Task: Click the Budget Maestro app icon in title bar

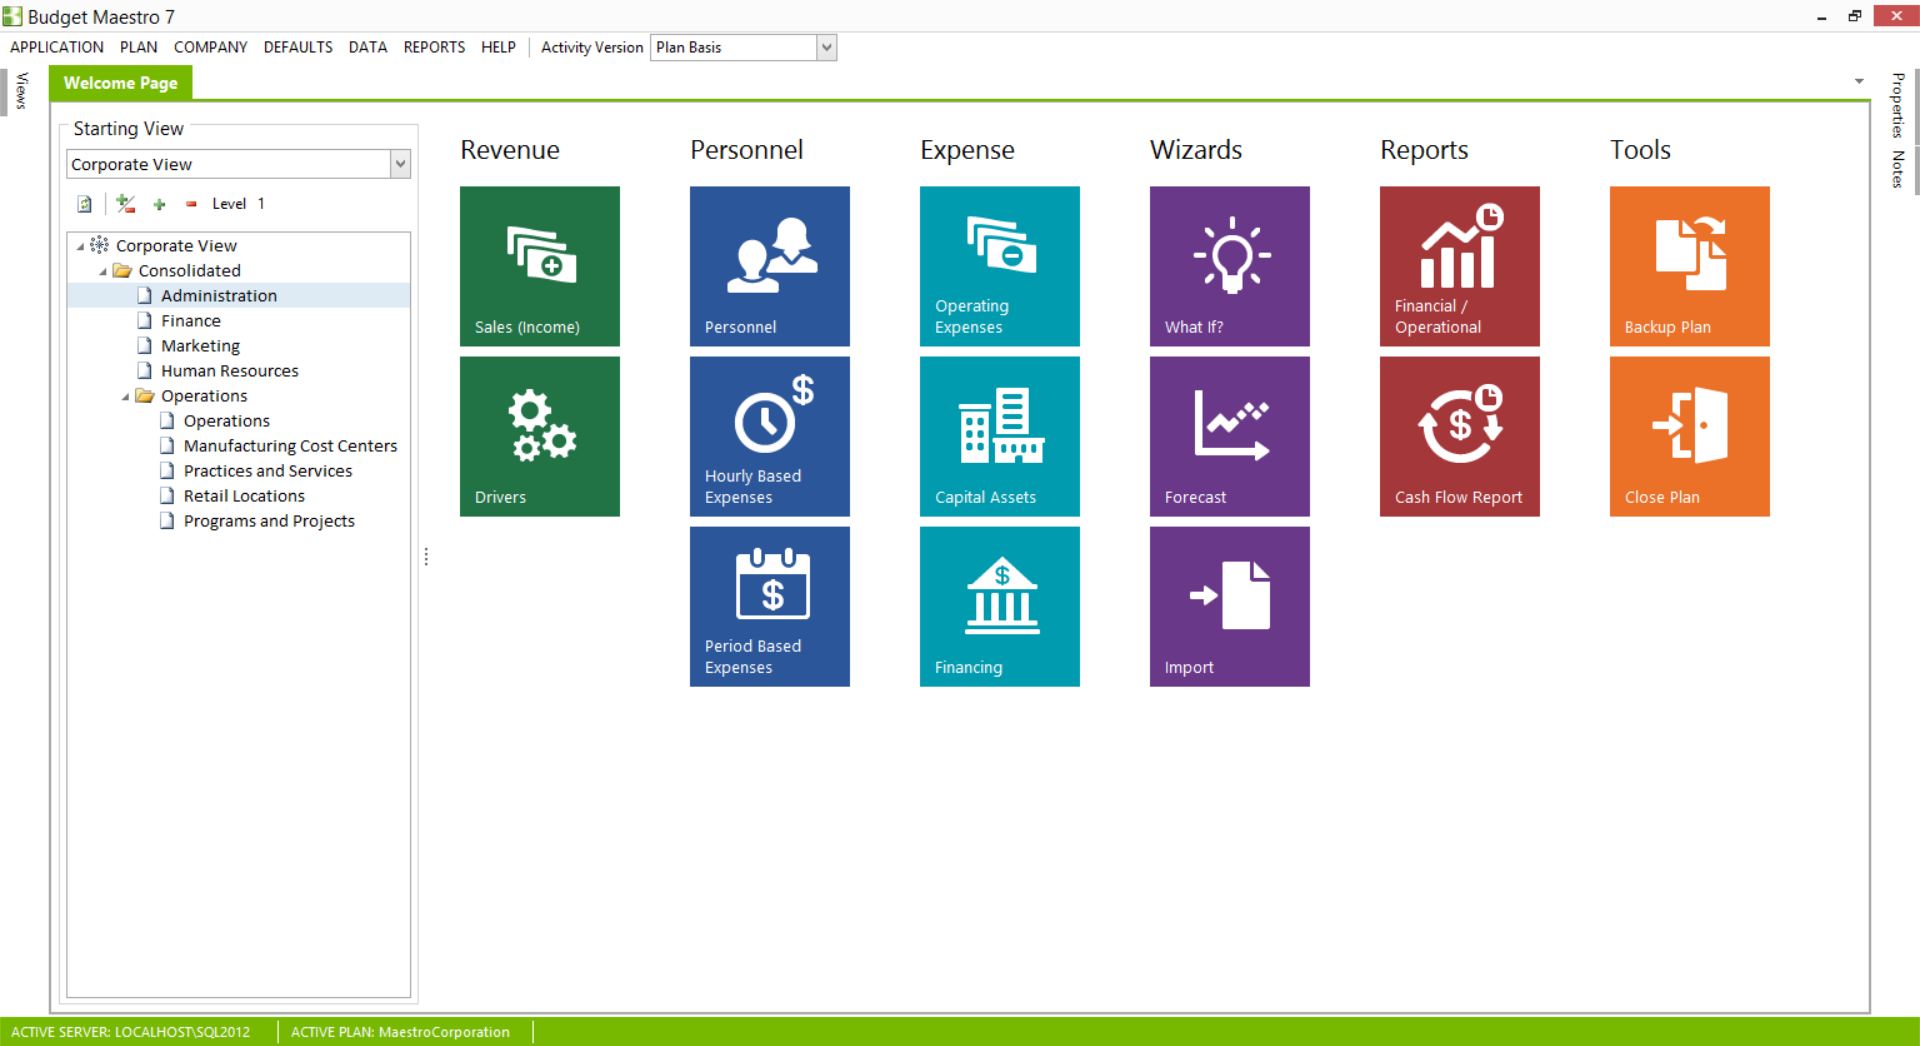Action: click(x=12, y=16)
